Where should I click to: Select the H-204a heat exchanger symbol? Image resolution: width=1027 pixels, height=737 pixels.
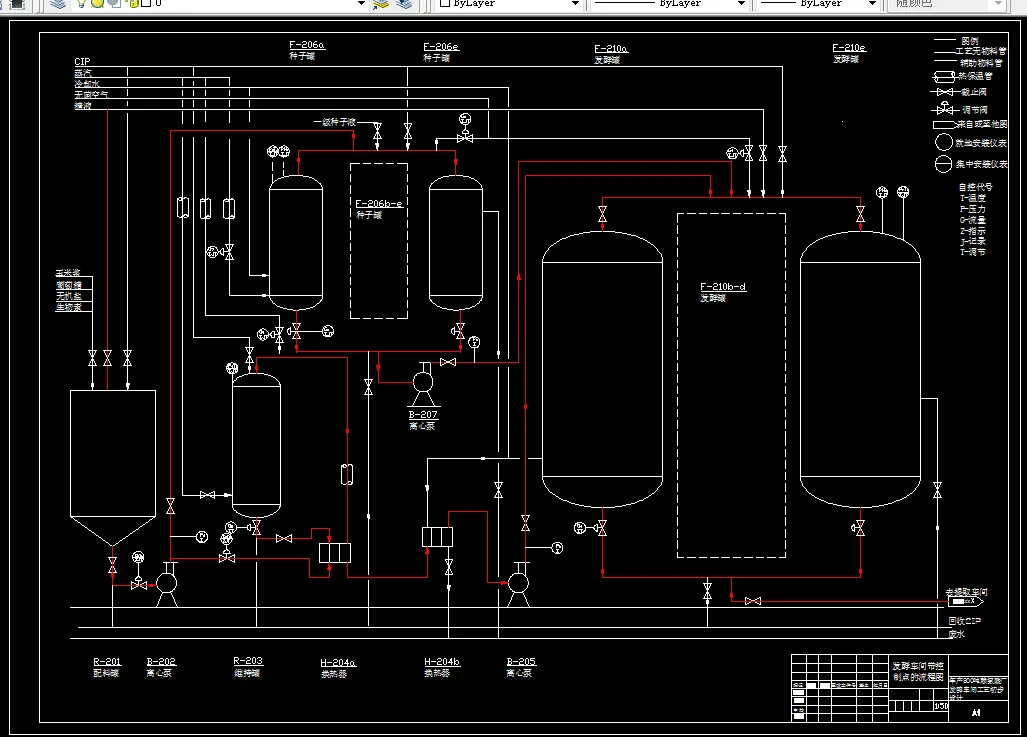click(335, 553)
